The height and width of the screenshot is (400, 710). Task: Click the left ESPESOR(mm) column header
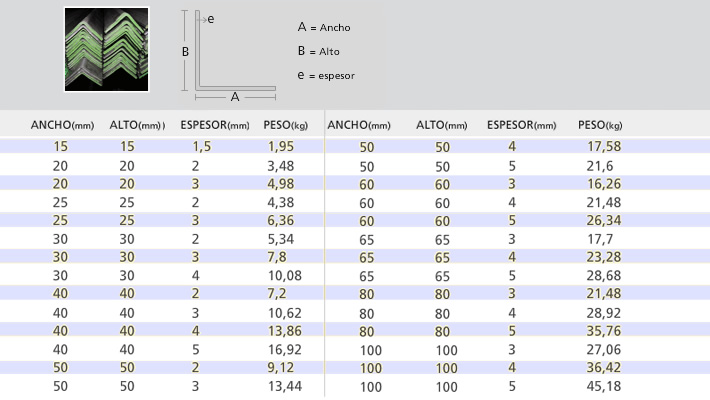point(215,125)
